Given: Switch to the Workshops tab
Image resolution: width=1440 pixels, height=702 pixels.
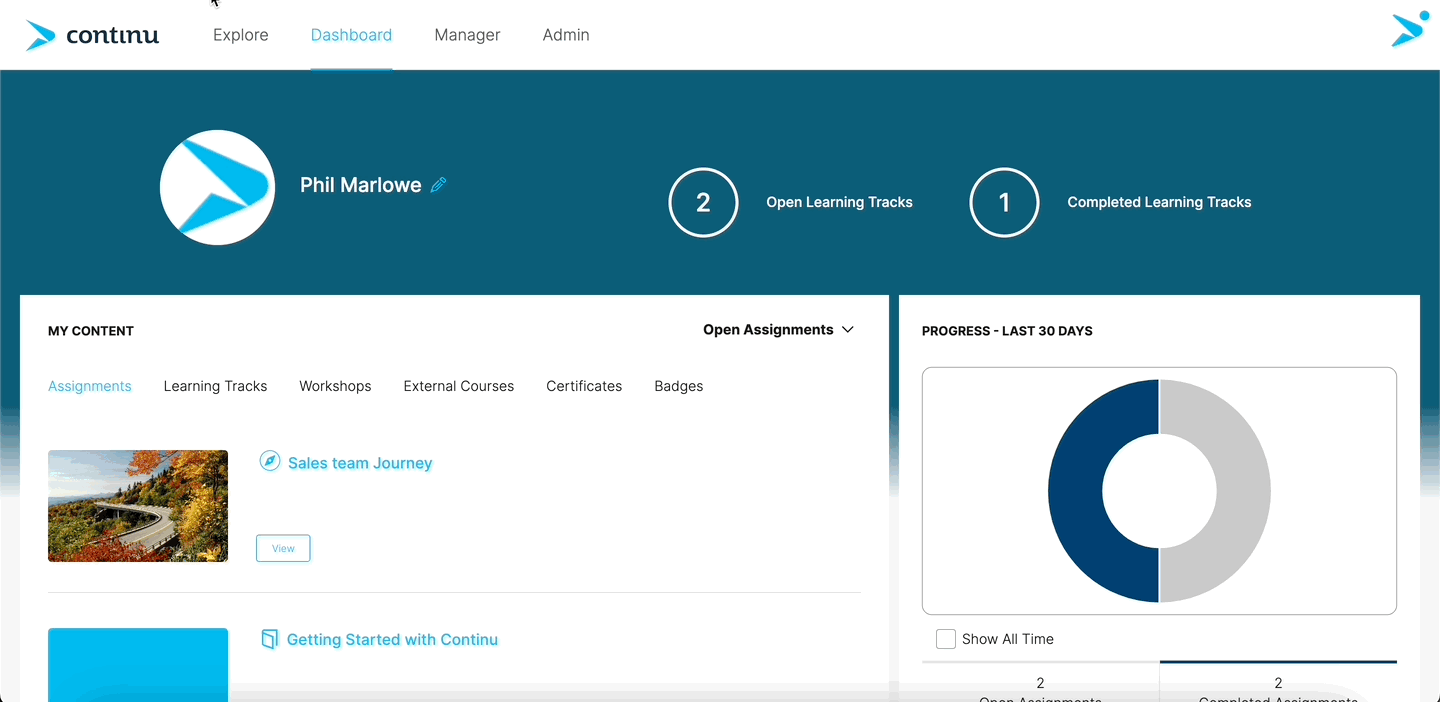Looking at the screenshot, I should coord(335,386).
